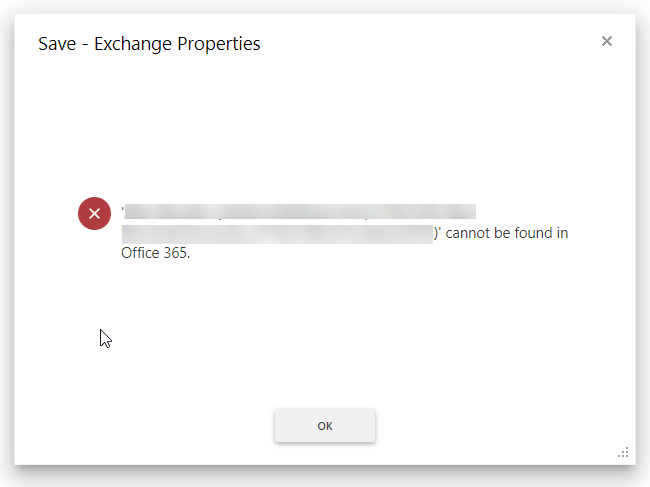The height and width of the screenshot is (487, 650).
Task: Click the dotted resize handle icon
Action: tap(623, 452)
